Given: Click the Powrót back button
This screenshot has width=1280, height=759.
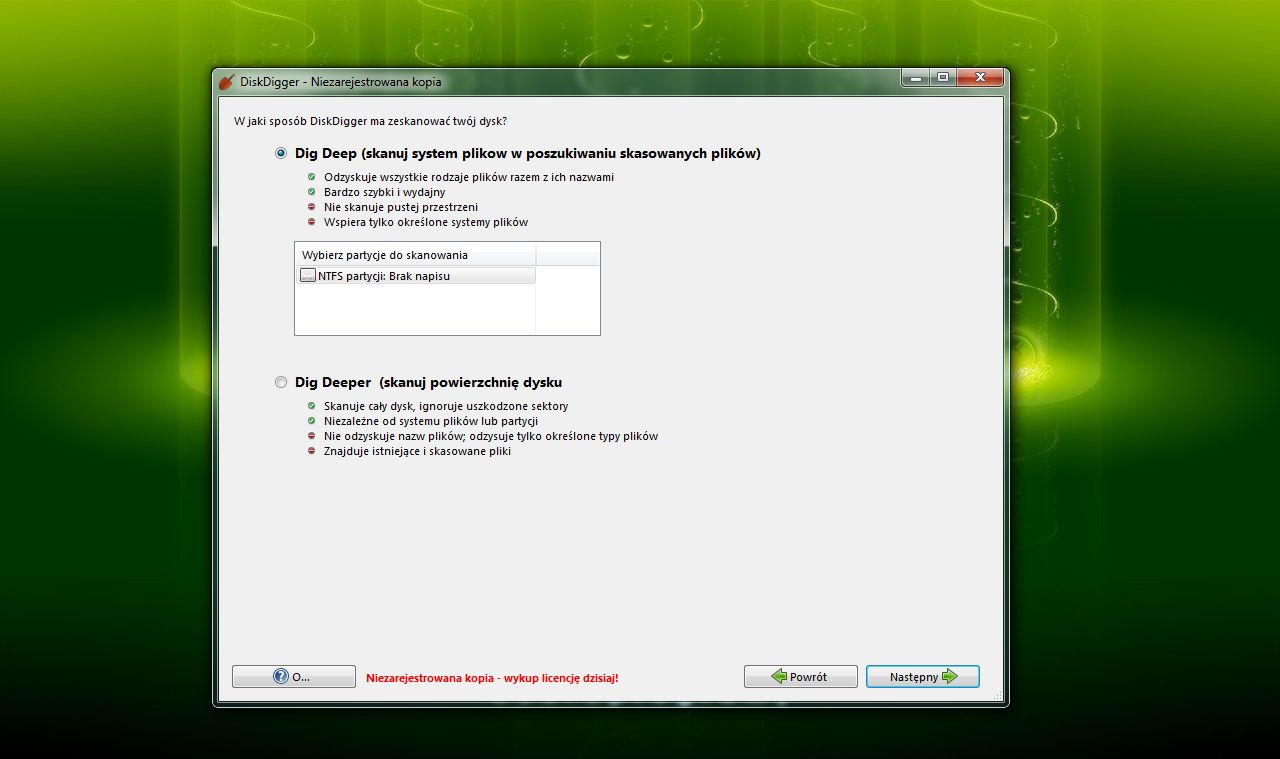Looking at the screenshot, I should coord(800,677).
